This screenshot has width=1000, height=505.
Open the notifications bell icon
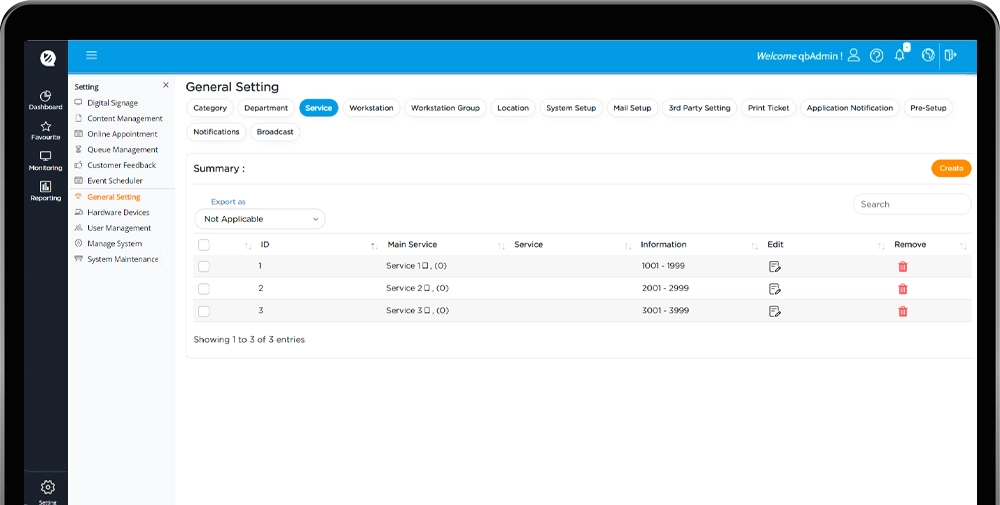tap(900, 56)
